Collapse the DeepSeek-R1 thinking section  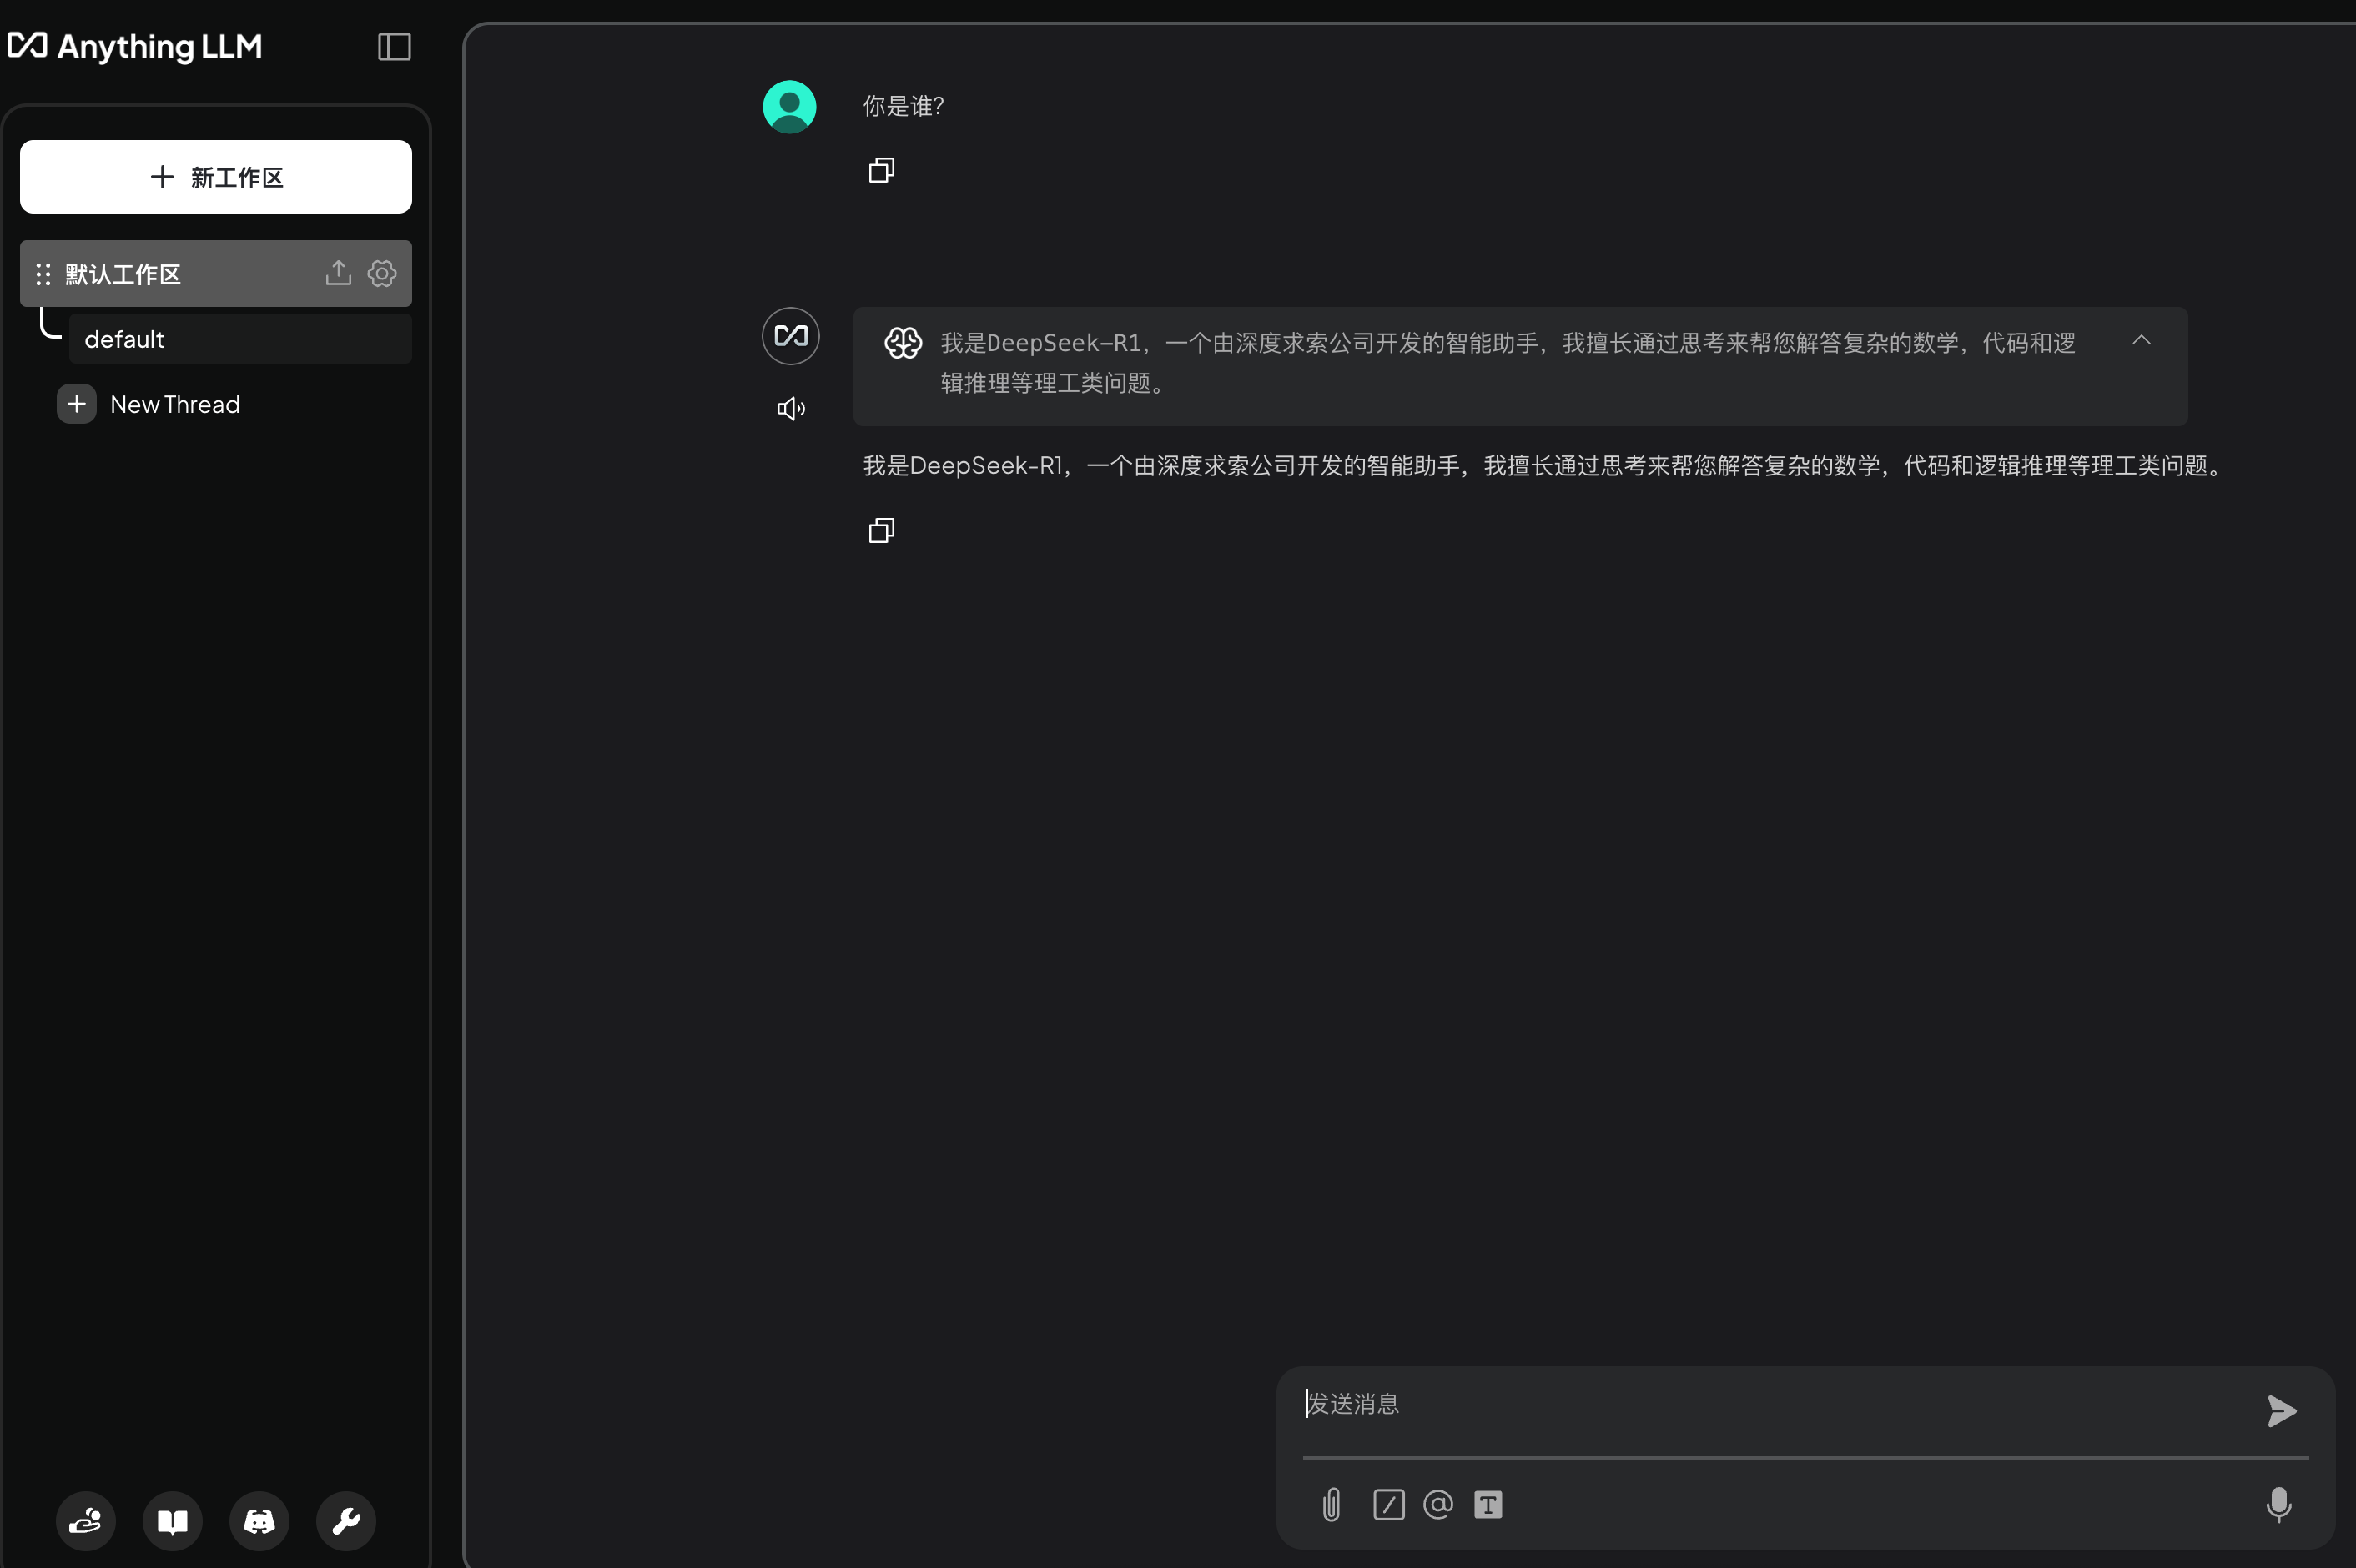pyautogui.click(x=2142, y=340)
